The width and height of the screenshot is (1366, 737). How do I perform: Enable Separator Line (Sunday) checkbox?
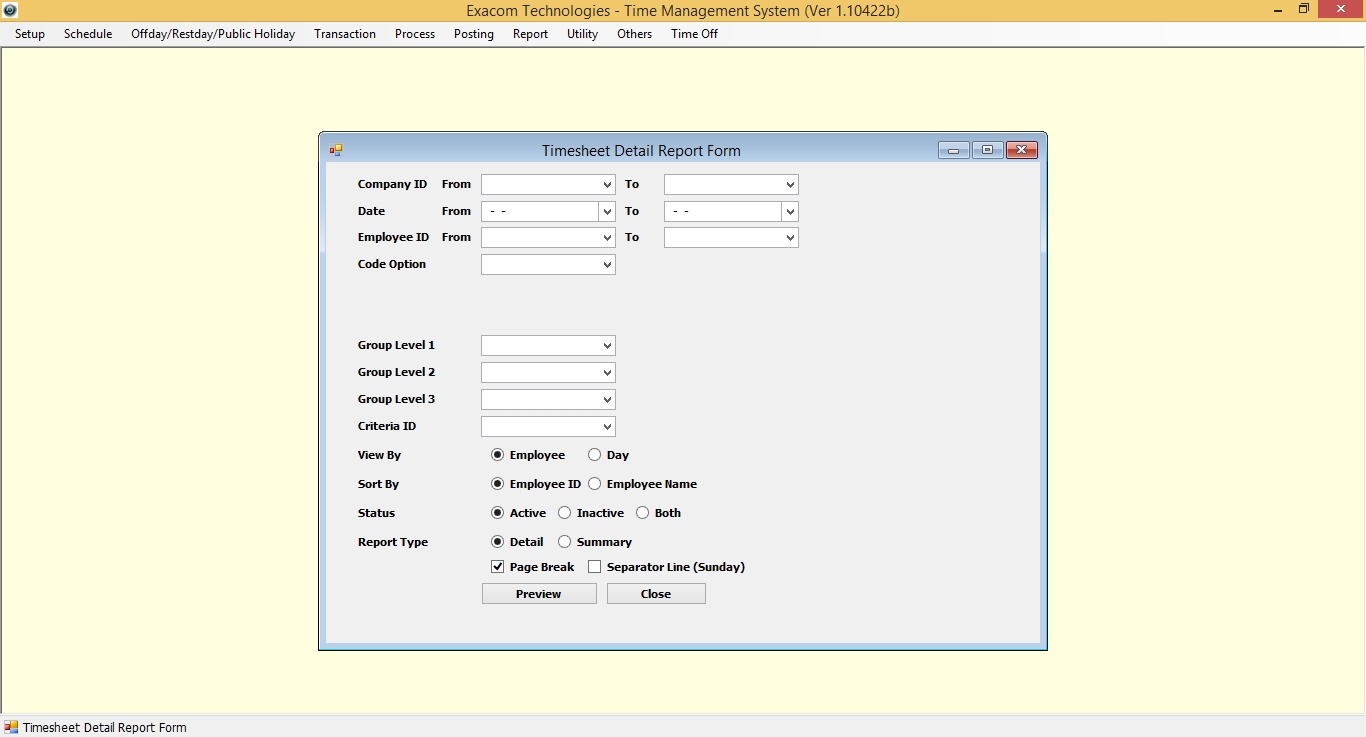[x=595, y=567]
